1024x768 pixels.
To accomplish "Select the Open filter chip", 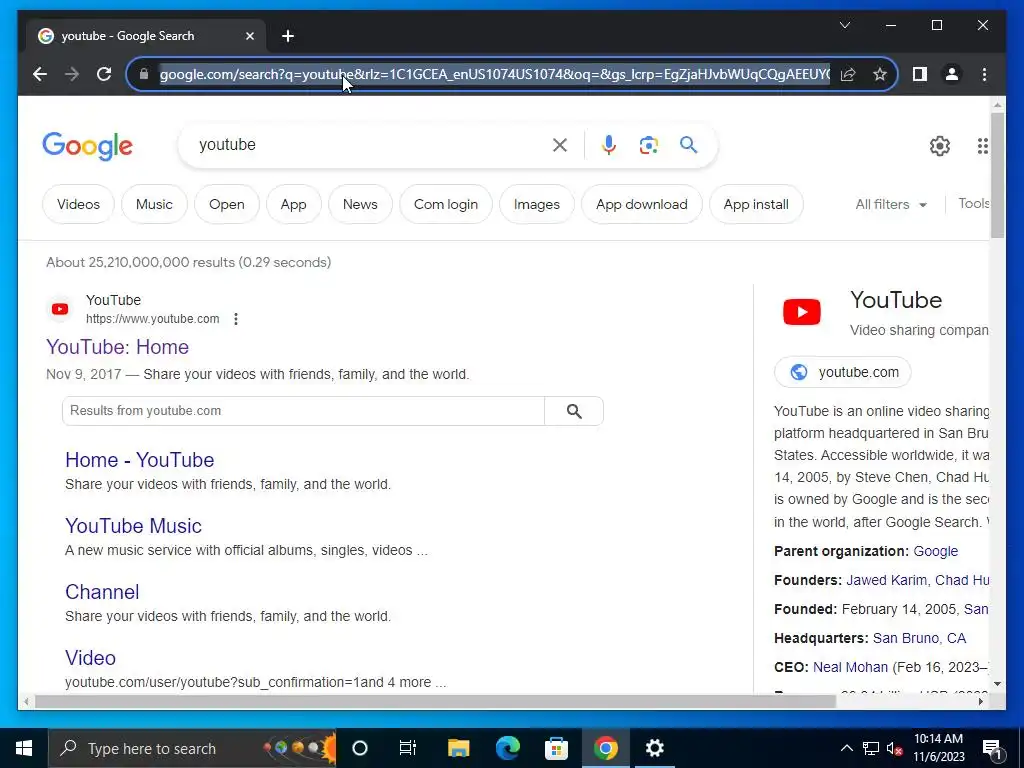I will click(227, 204).
